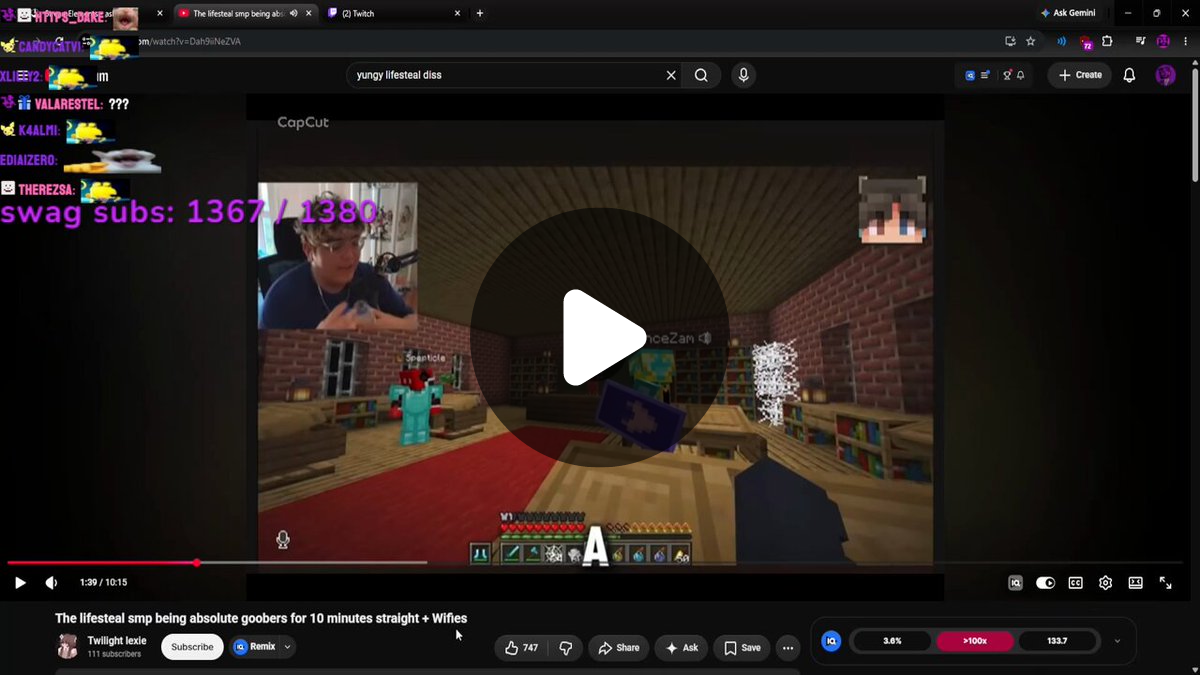Screen dimensions: 1200x675
Task: Bookmark this page with the star icon
Action: click(x=1031, y=41)
